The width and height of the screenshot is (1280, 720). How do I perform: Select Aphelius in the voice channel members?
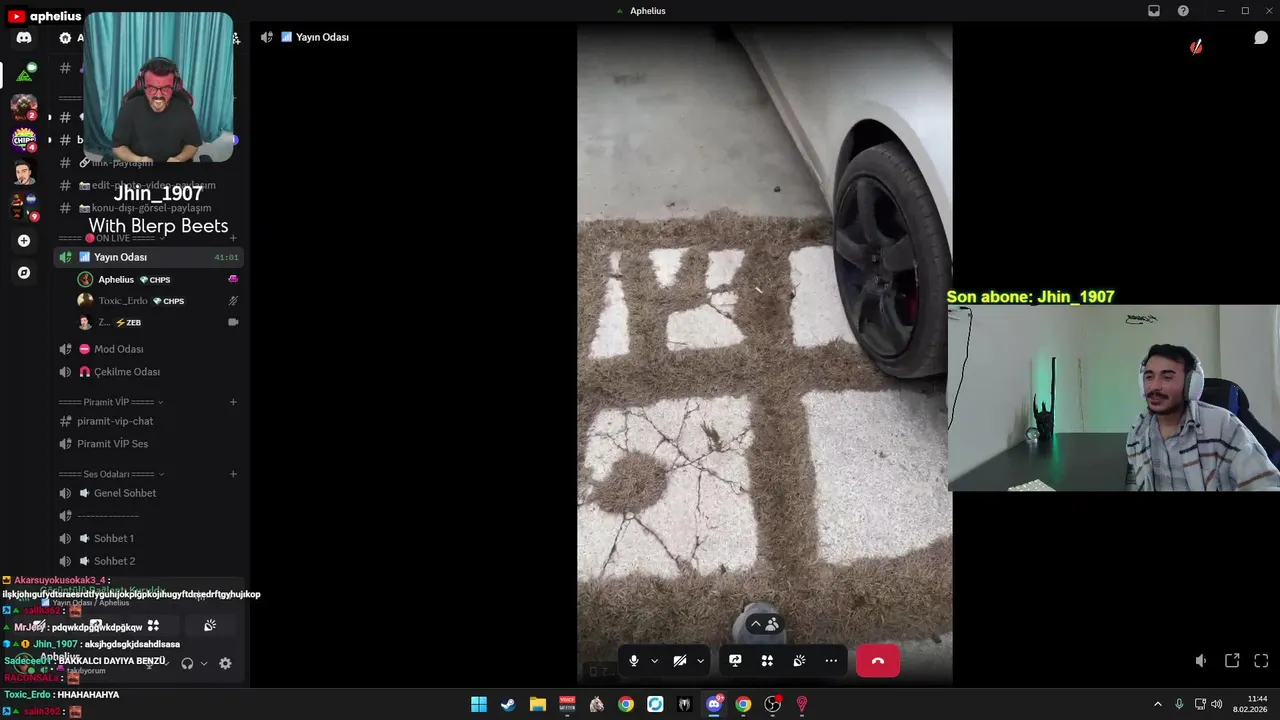click(158, 280)
